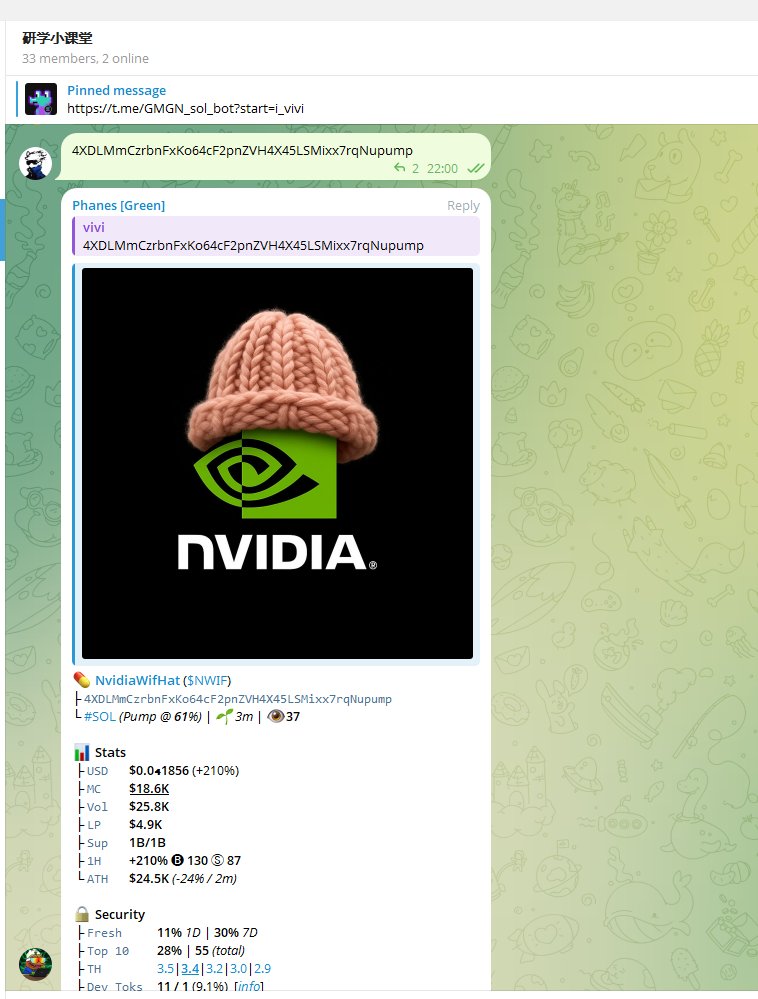Open the 研学小课堂 group info header

(57, 38)
